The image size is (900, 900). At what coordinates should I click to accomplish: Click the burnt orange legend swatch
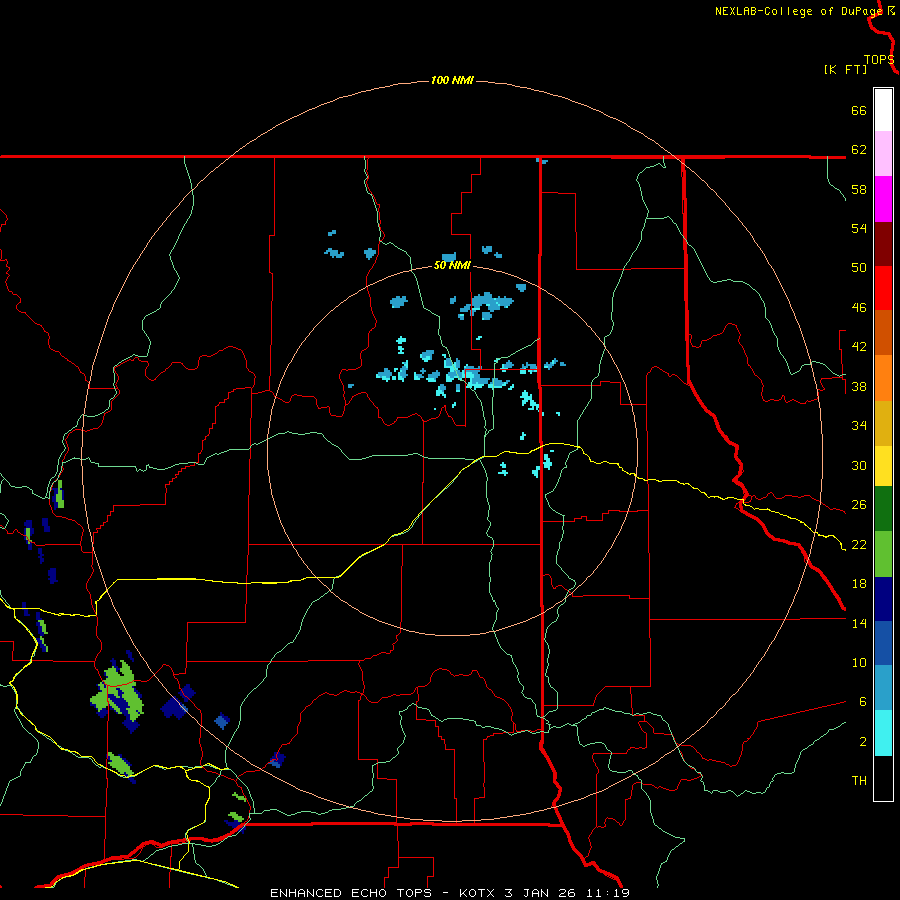883,332
